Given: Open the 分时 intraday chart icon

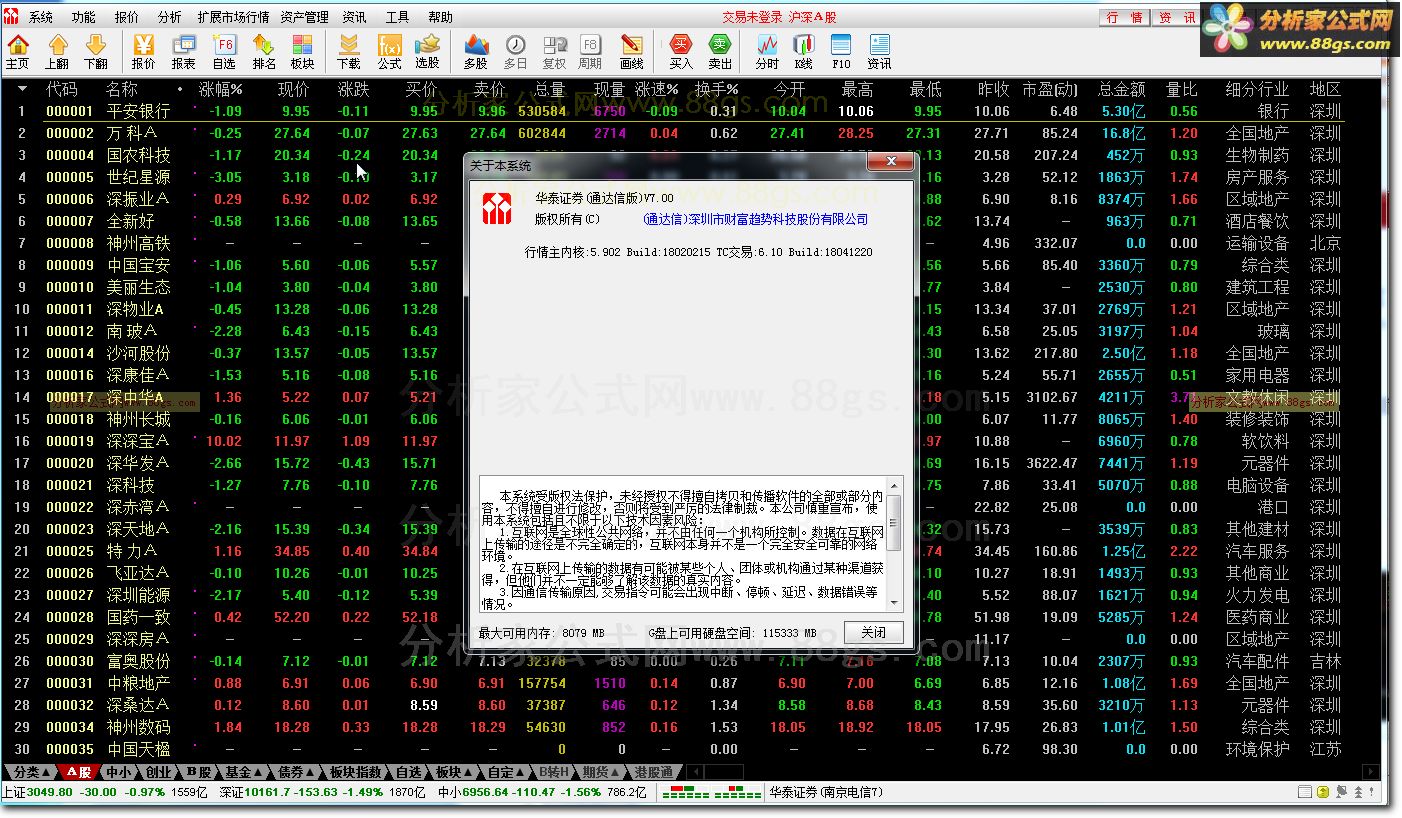Looking at the screenshot, I should point(767,52).
